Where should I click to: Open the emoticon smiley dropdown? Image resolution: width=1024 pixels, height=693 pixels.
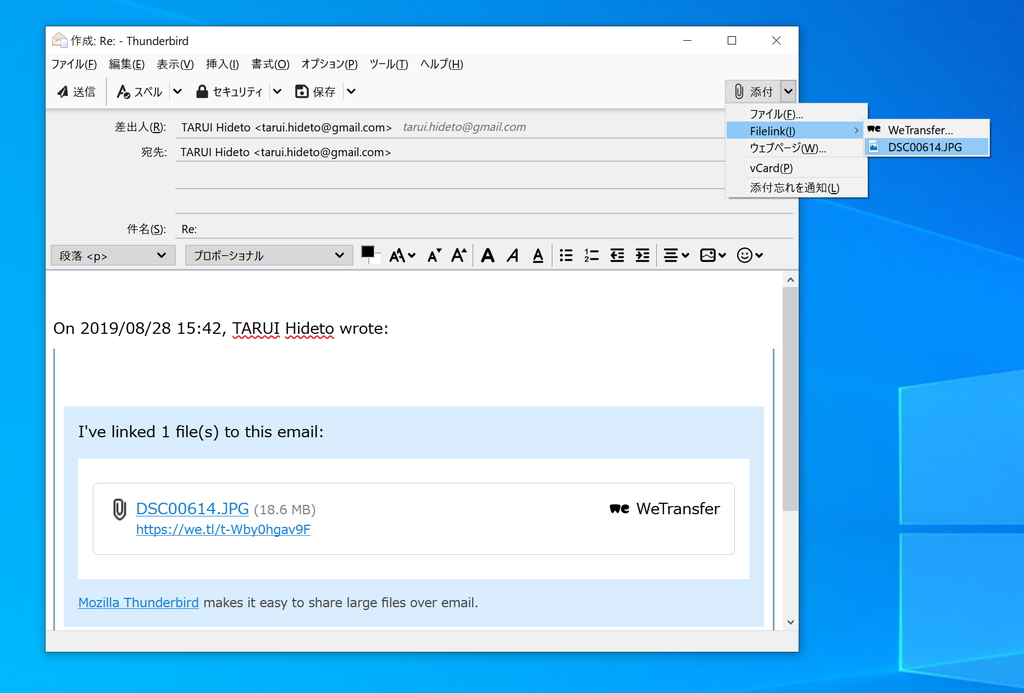[x=750, y=255]
